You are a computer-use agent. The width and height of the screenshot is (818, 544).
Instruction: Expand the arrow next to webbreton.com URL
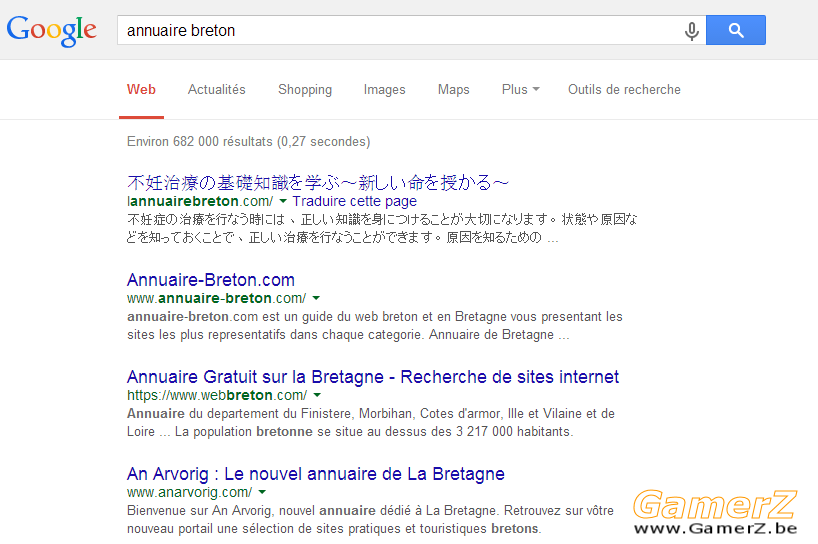317,395
